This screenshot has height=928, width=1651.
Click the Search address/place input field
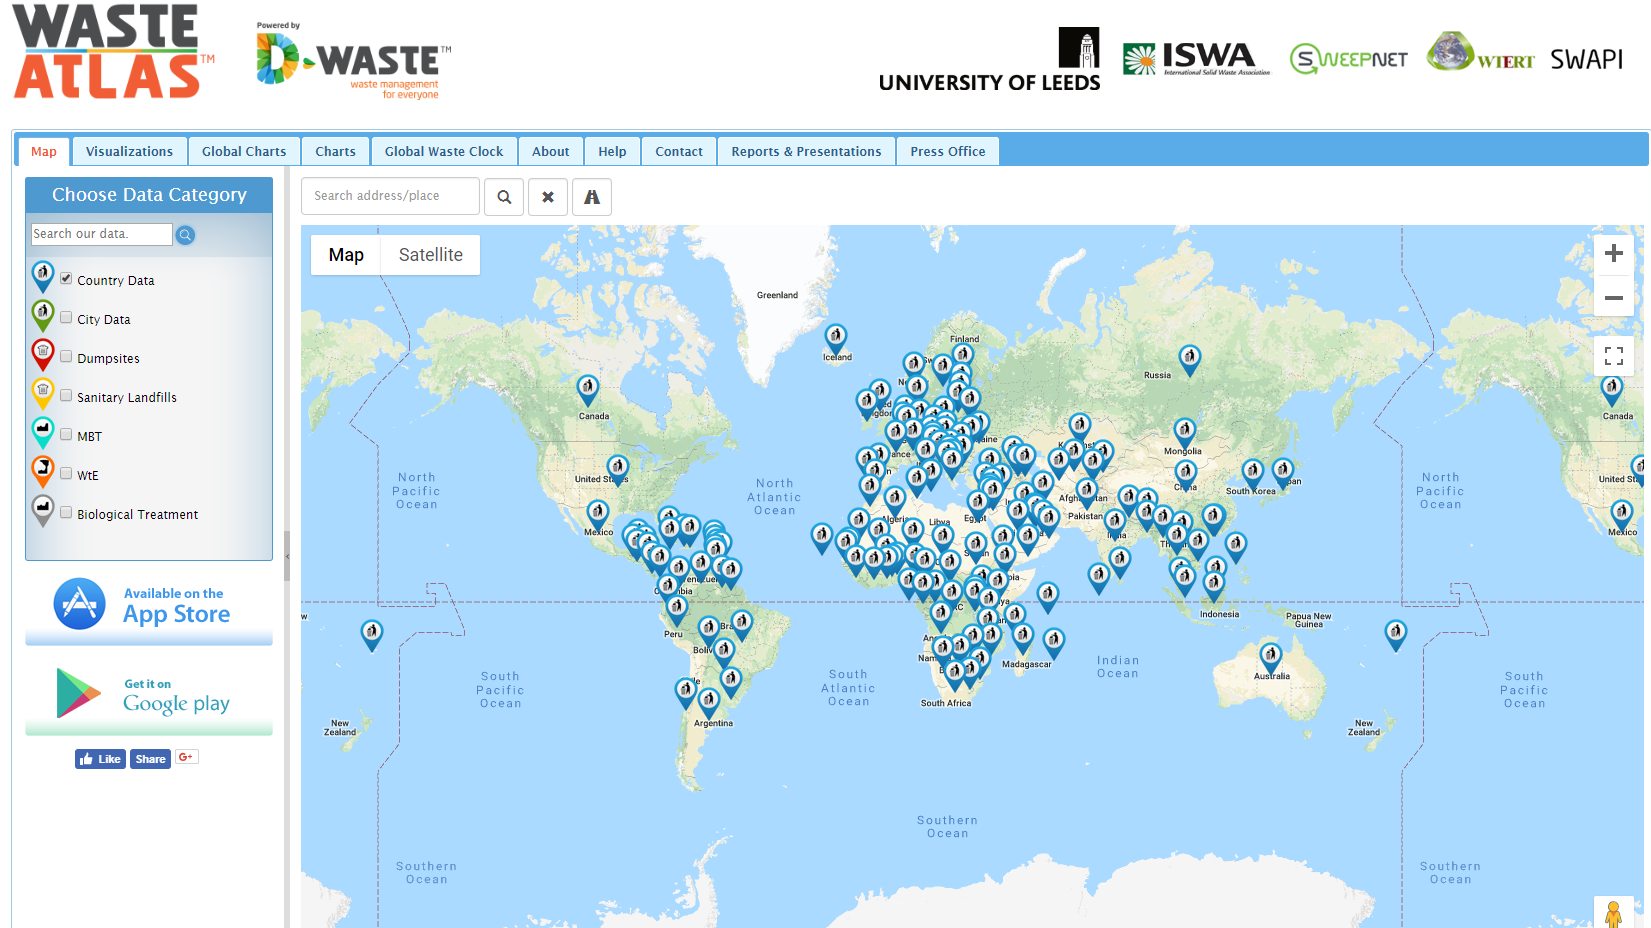point(390,196)
